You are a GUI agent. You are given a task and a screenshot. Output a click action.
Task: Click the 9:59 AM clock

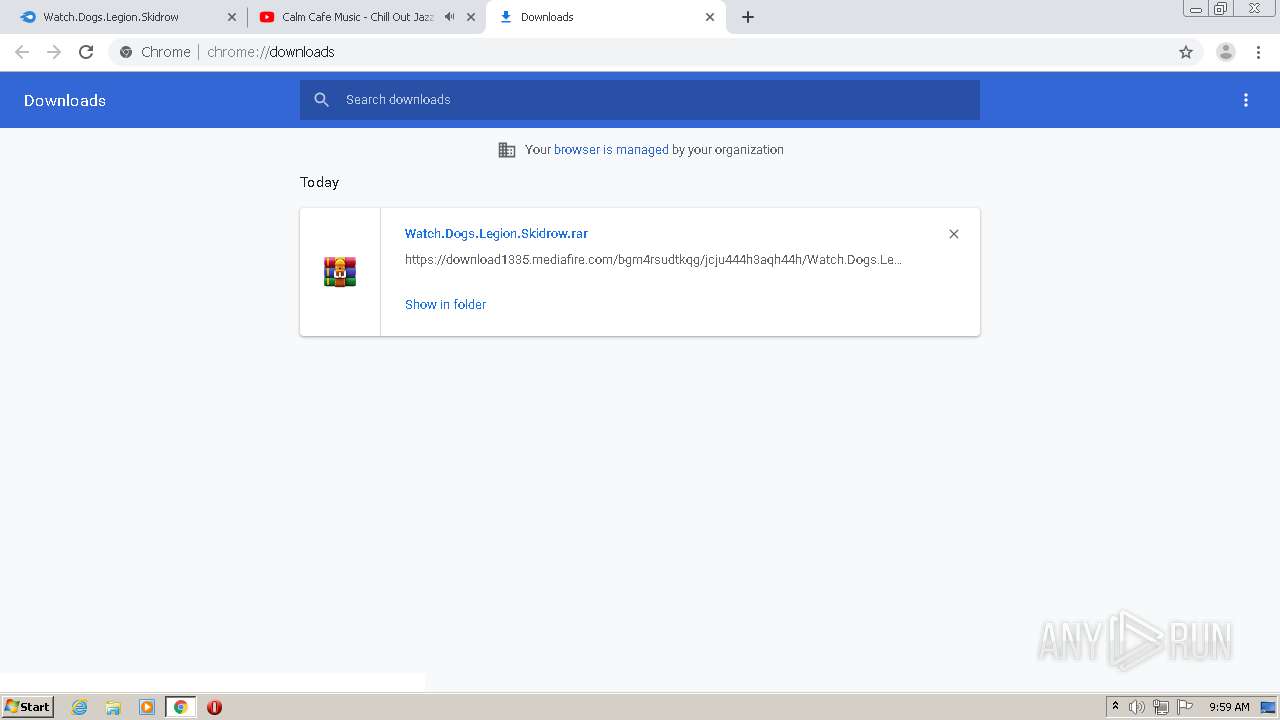point(1229,707)
